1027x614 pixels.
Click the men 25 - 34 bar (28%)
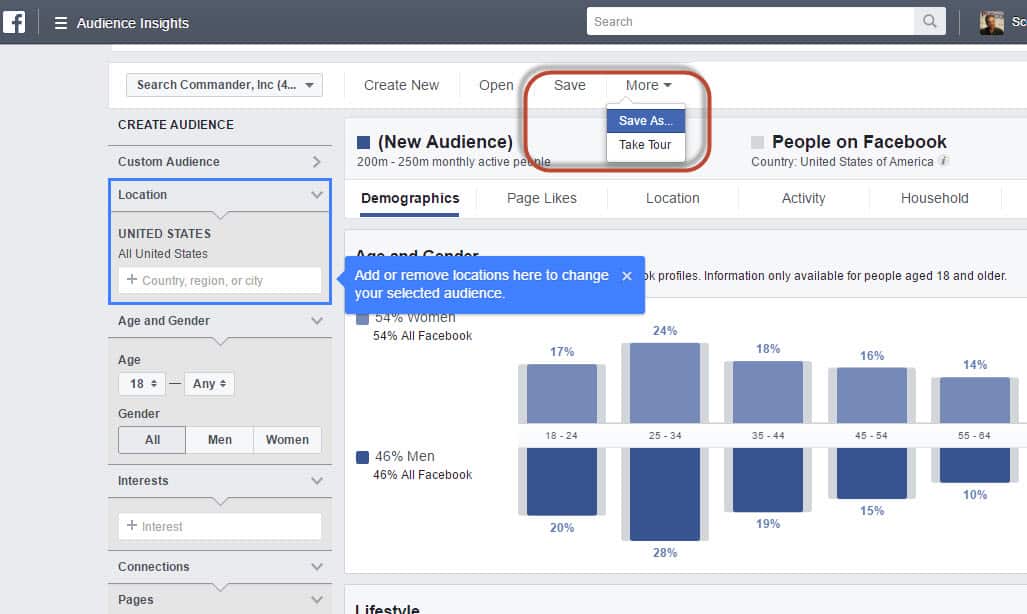pos(665,494)
